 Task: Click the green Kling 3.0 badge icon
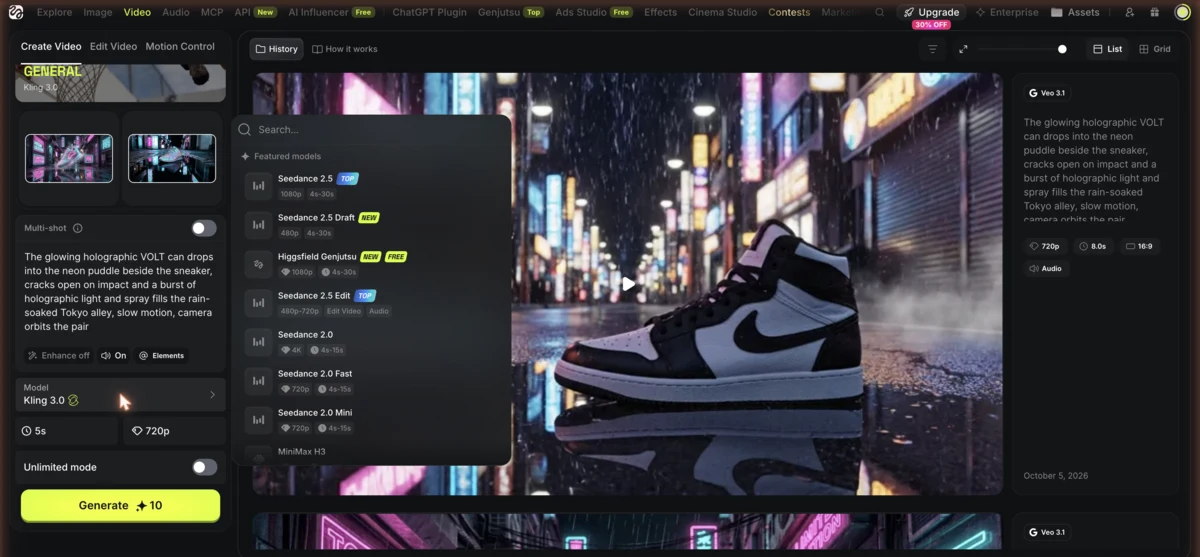click(x=73, y=400)
